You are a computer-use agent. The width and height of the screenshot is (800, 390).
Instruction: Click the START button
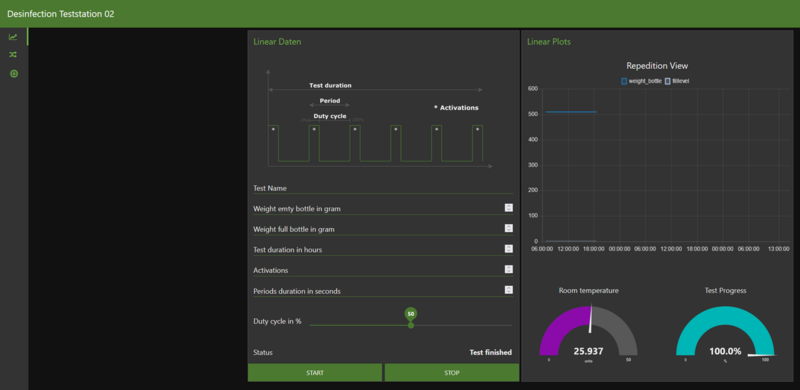(x=315, y=373)
